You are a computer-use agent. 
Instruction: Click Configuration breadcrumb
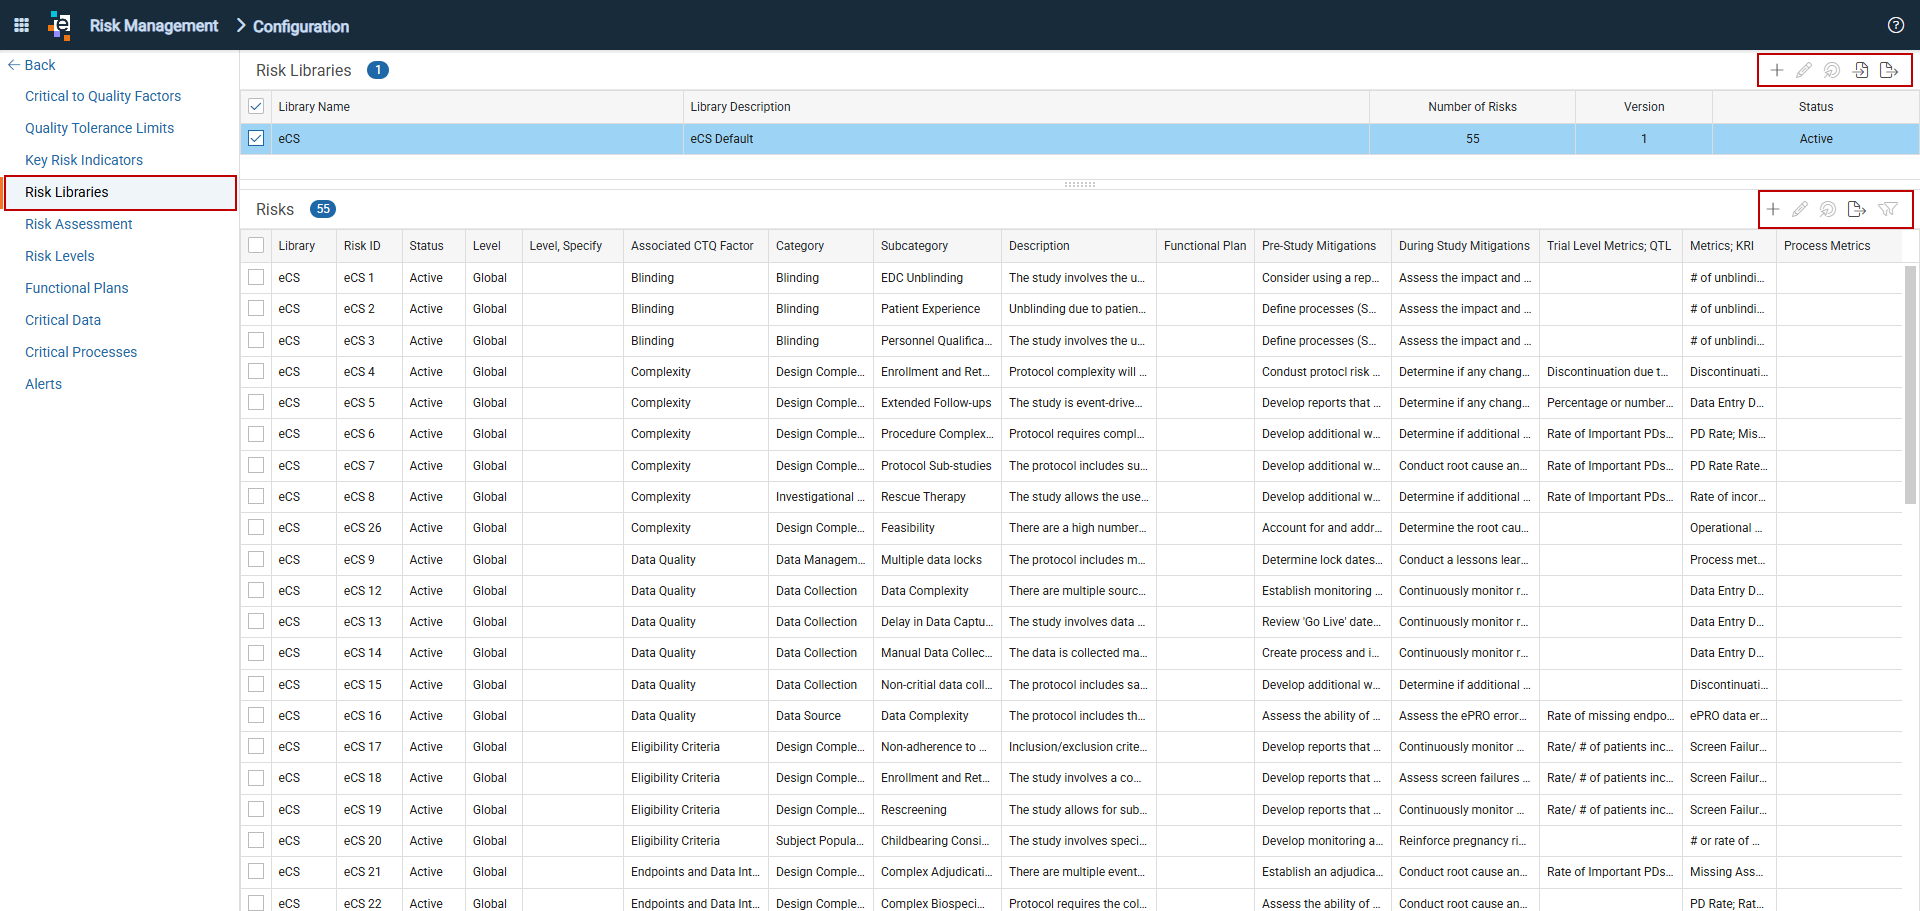pos(301,26)
